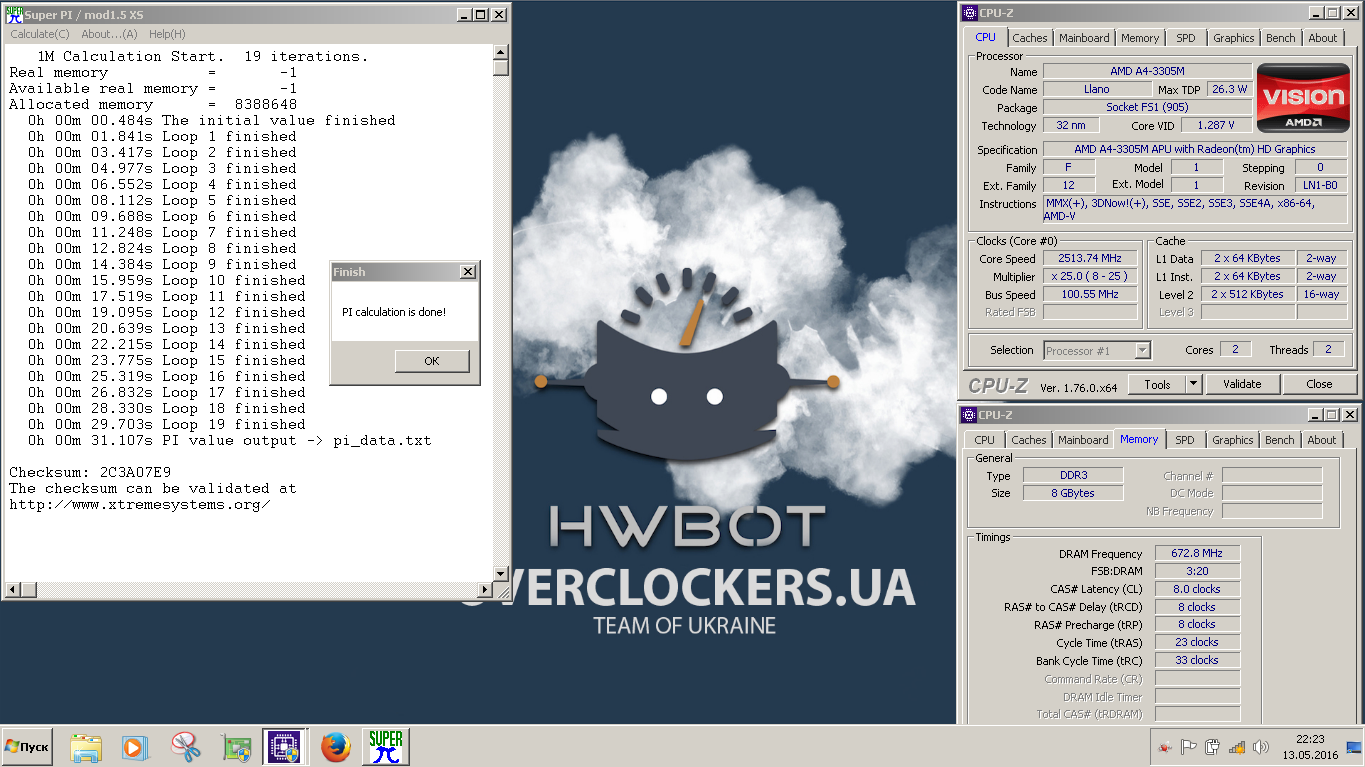Open the Пуск start menu

point(27,747)
